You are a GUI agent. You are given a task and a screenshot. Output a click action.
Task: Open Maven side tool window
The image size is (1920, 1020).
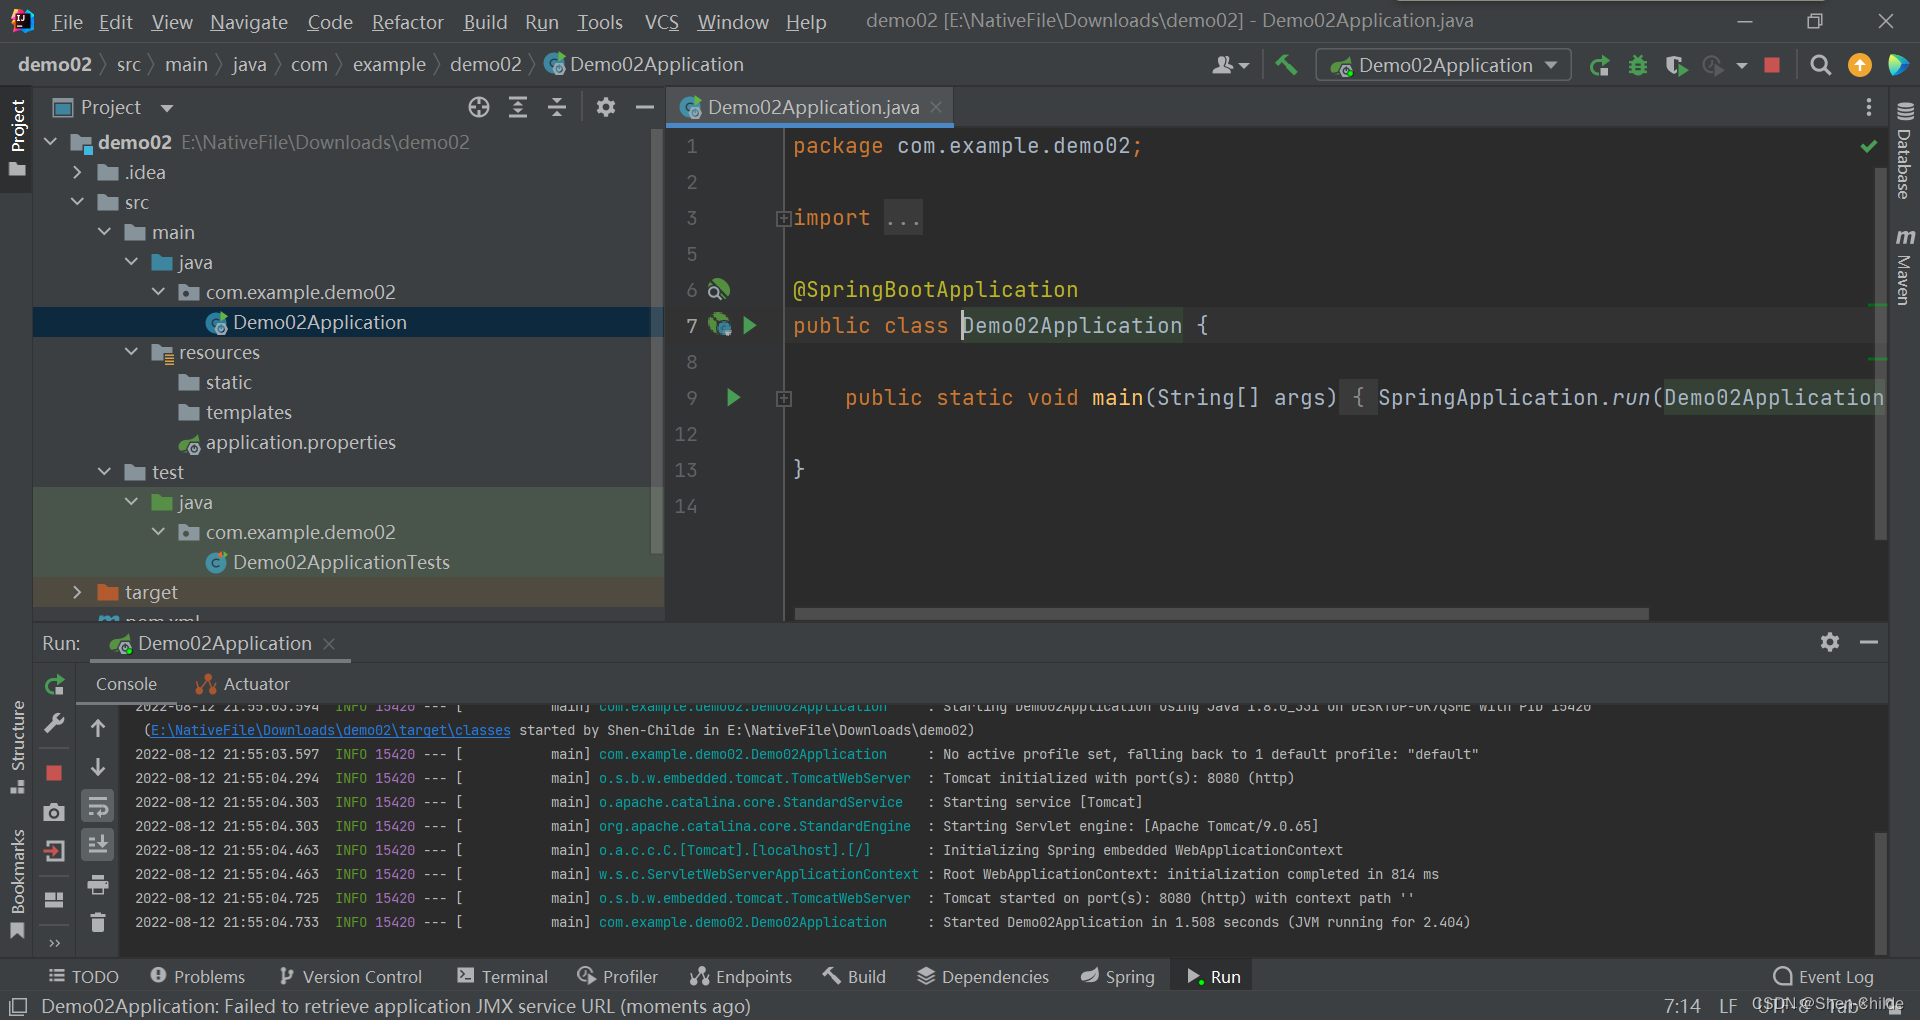[x=1904, y=266]
